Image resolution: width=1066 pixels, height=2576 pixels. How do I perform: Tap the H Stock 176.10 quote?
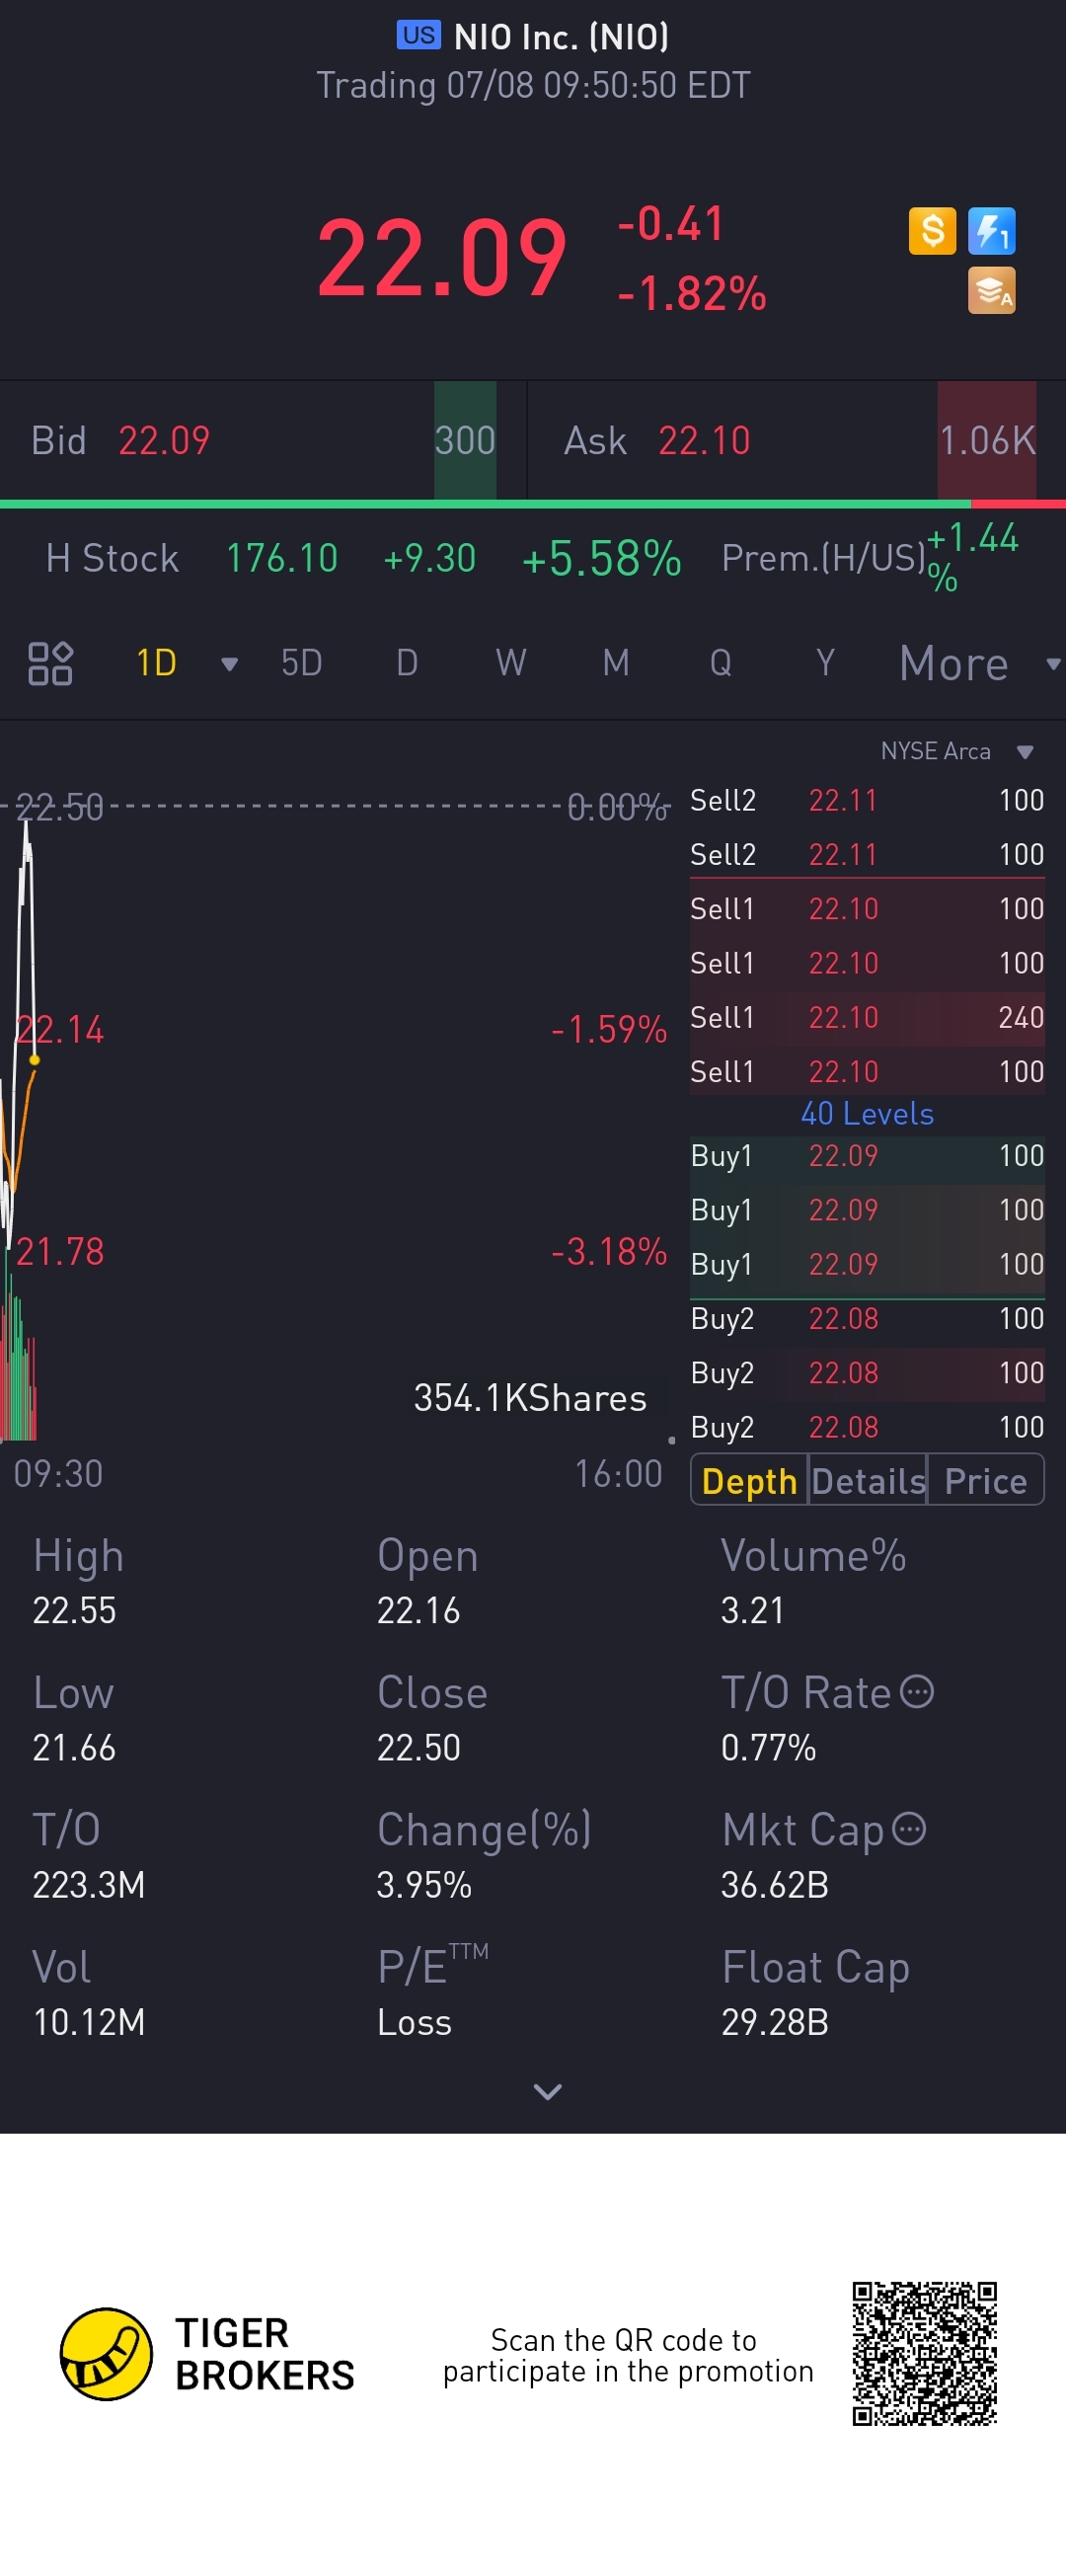click(x=281, y=559)
